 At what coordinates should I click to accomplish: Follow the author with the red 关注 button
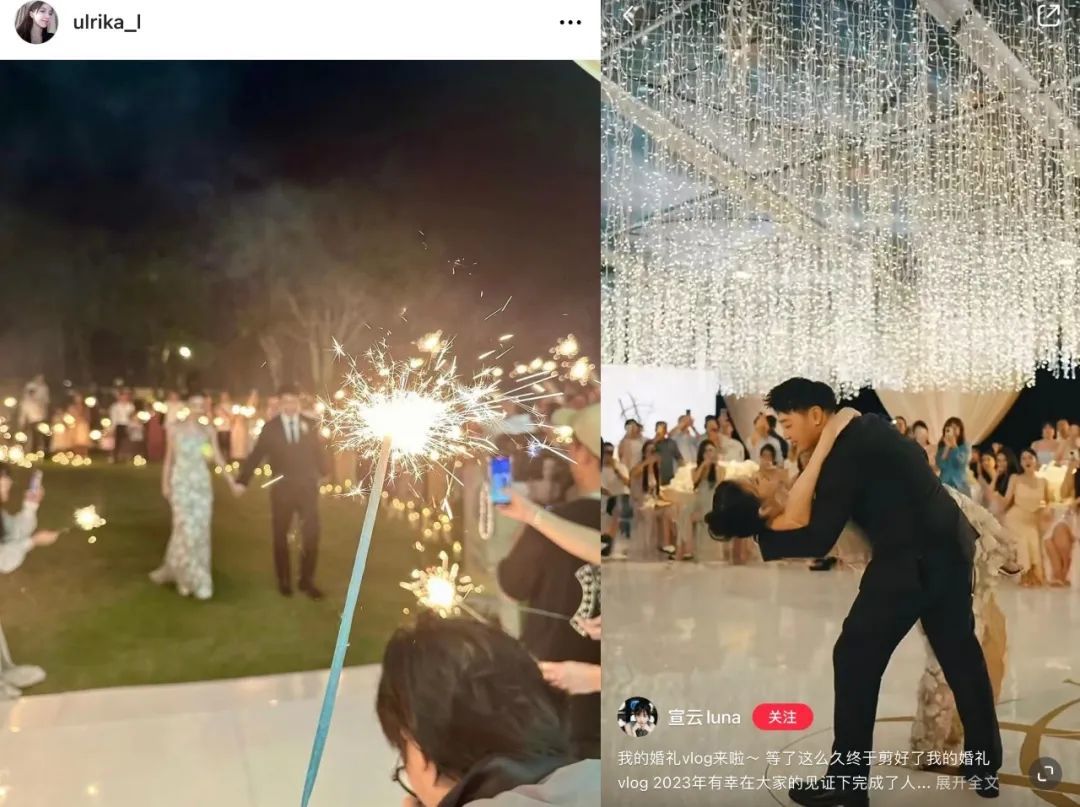[x=782, y=717]
